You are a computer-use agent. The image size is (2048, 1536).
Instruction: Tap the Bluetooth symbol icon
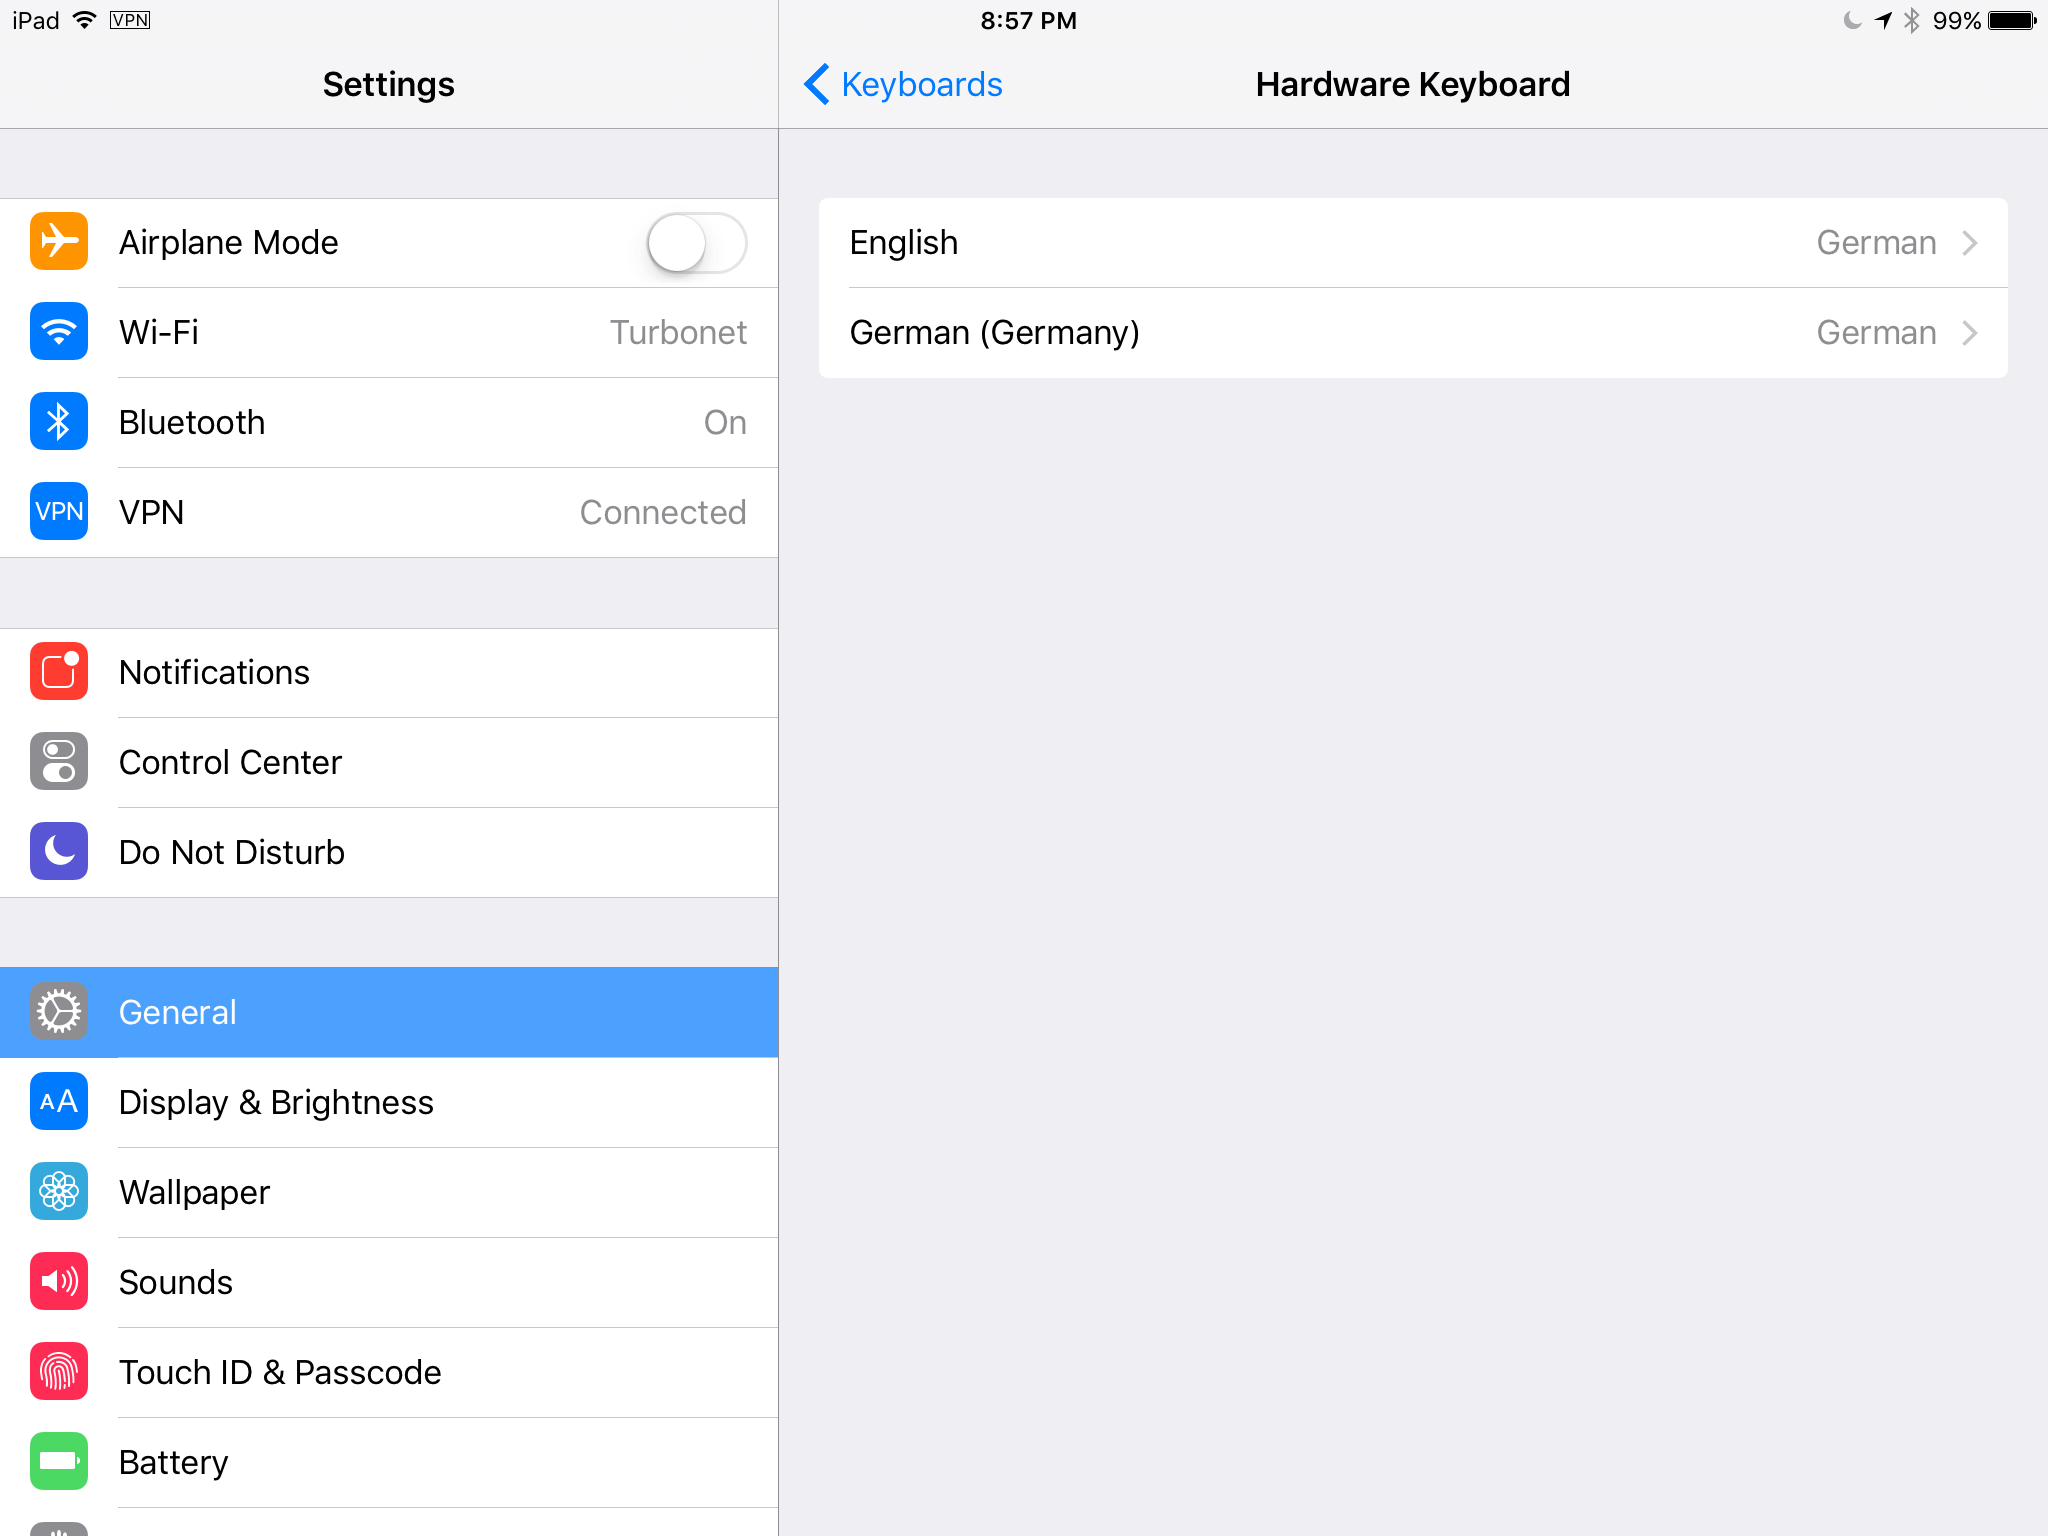click(59, 422)
